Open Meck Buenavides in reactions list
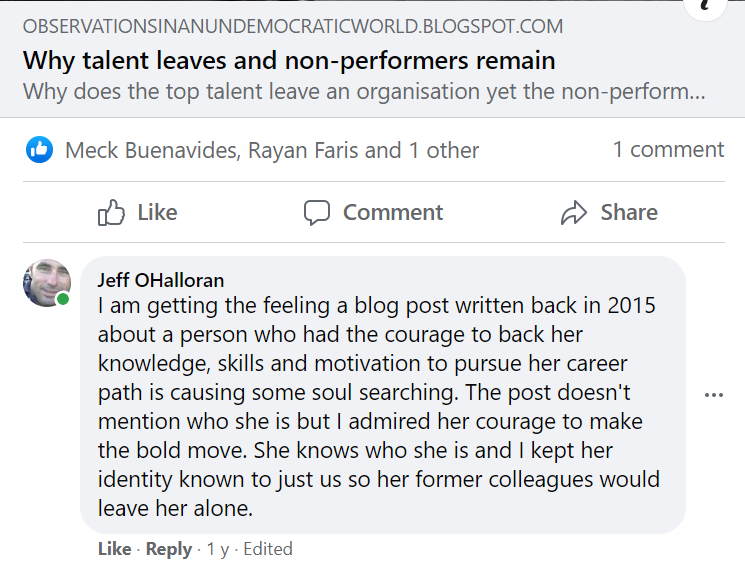745x561 pixels. (x=151, y=150)
